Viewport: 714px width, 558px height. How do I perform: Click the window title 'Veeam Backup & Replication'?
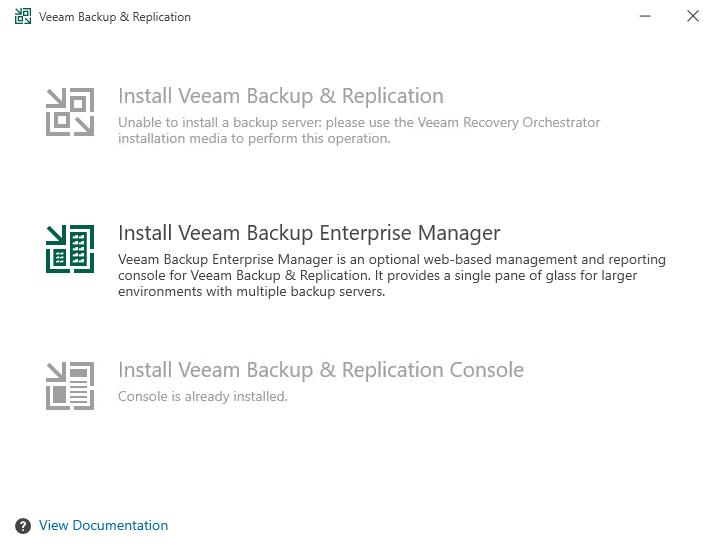(x=115, y=17)
